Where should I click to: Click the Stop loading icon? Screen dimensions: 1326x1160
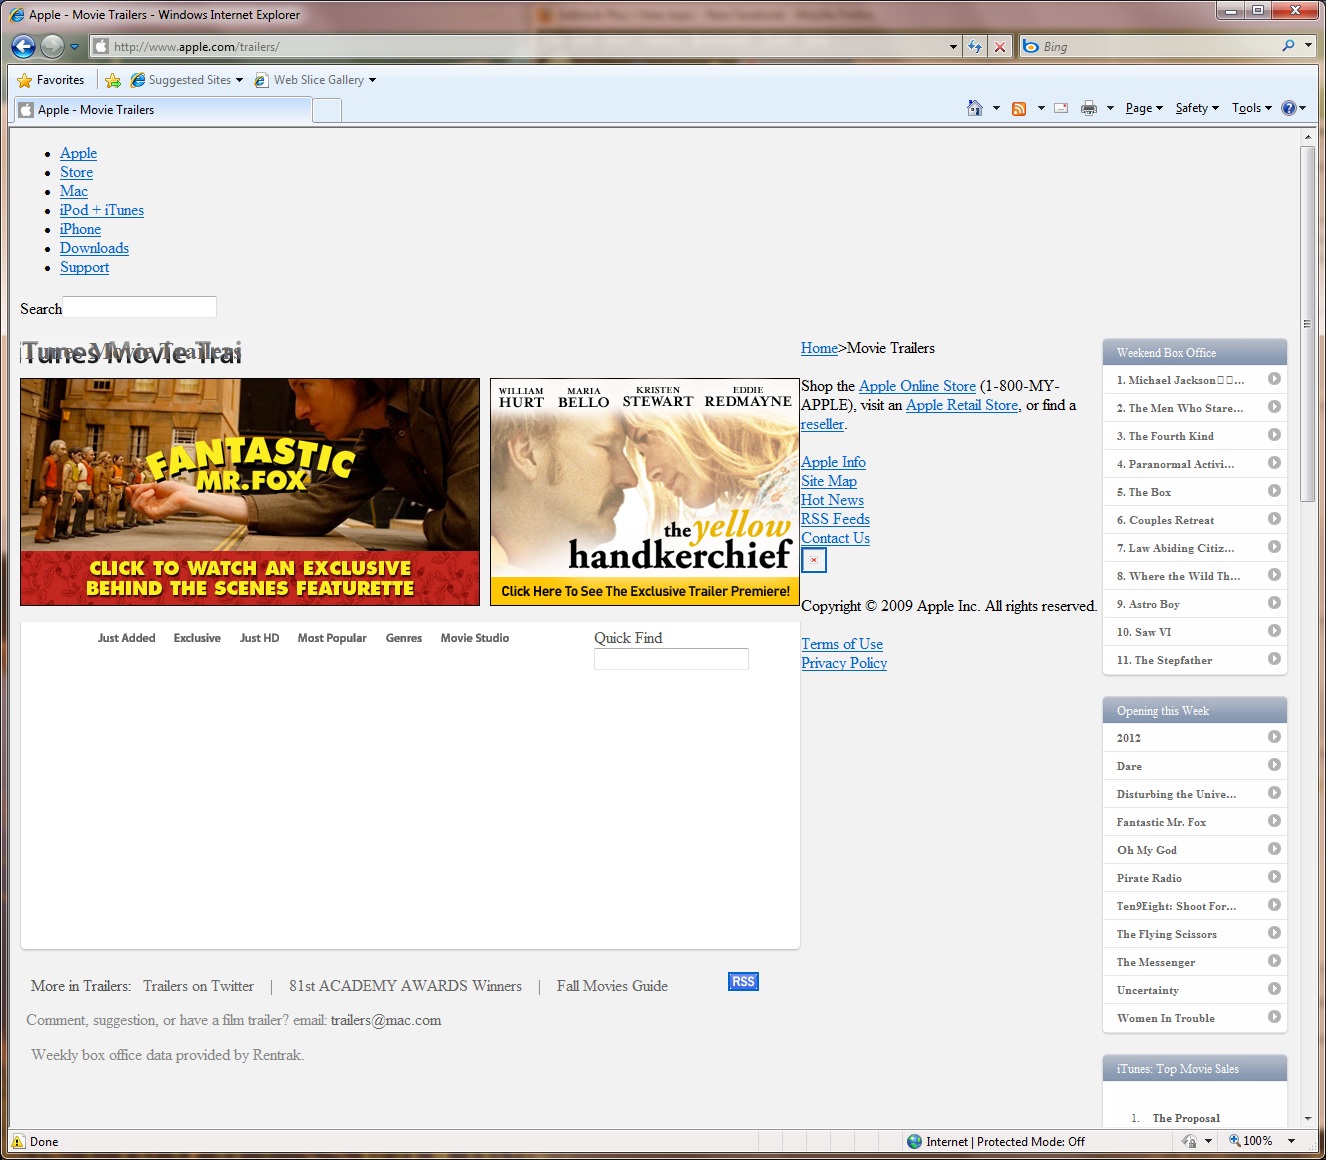(x=999, y=47)
